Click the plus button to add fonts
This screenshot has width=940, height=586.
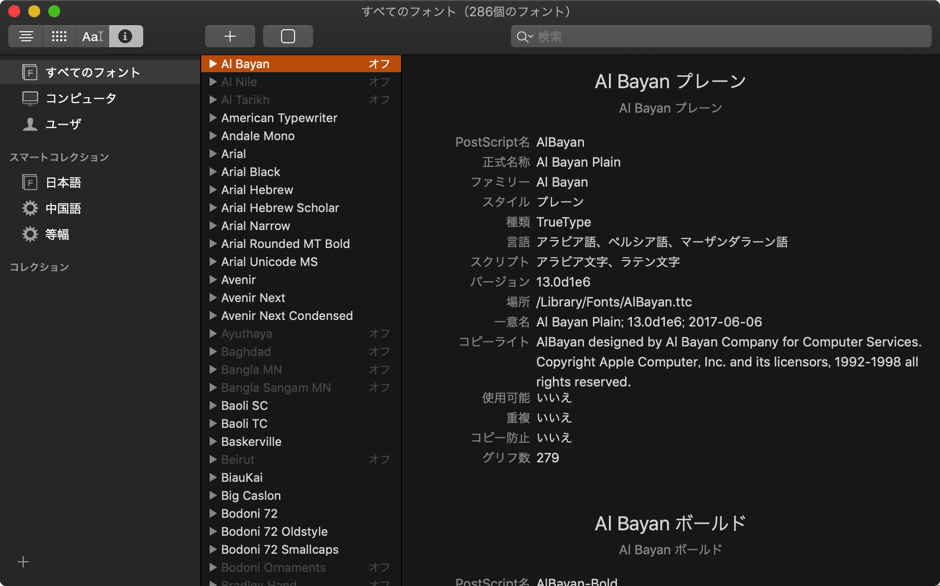pos(229,36)
